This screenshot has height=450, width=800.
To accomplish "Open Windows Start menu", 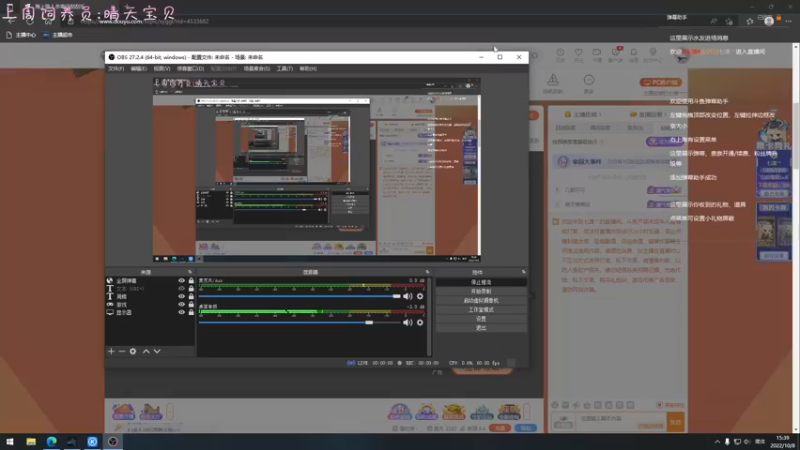I will click(10, 441).
